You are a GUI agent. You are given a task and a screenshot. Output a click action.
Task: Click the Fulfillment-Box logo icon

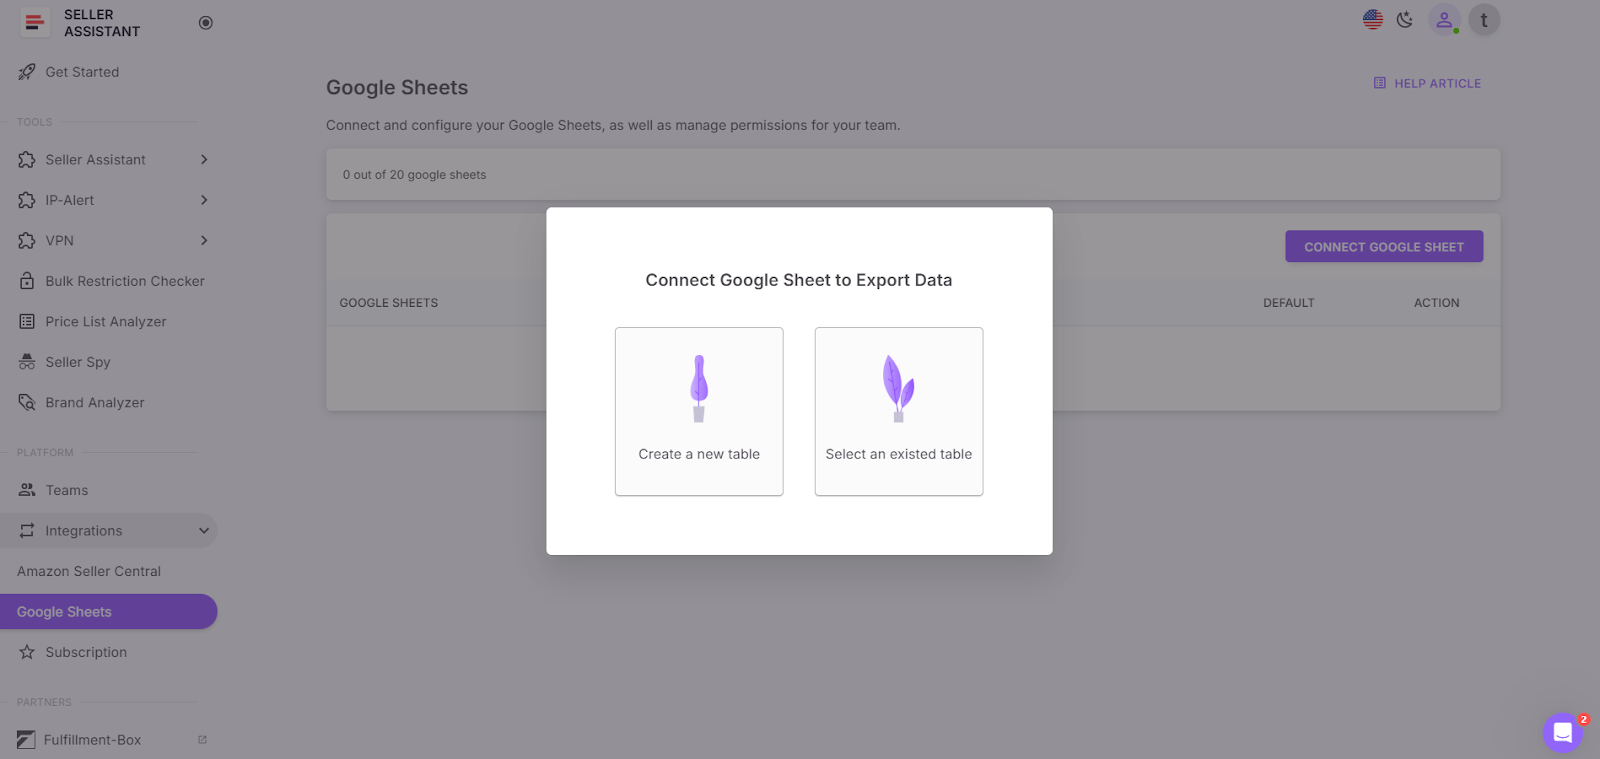pyautogui.click(x=26, y=740)
